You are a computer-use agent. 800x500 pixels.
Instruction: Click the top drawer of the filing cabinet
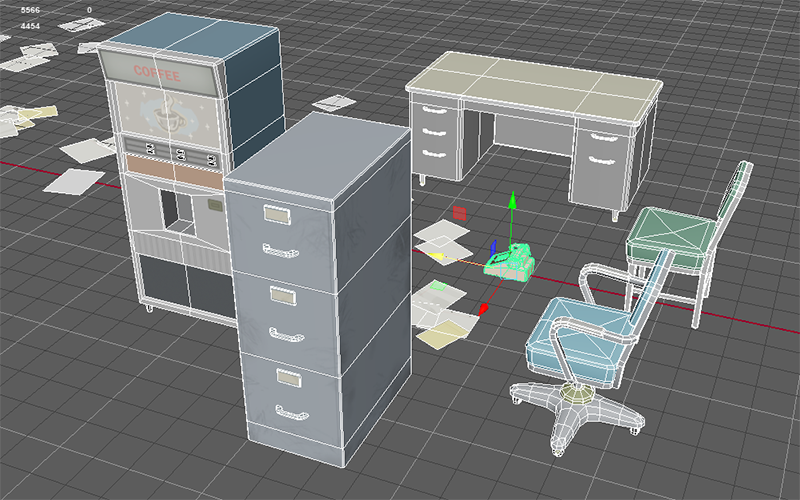(x=282, y=237)
